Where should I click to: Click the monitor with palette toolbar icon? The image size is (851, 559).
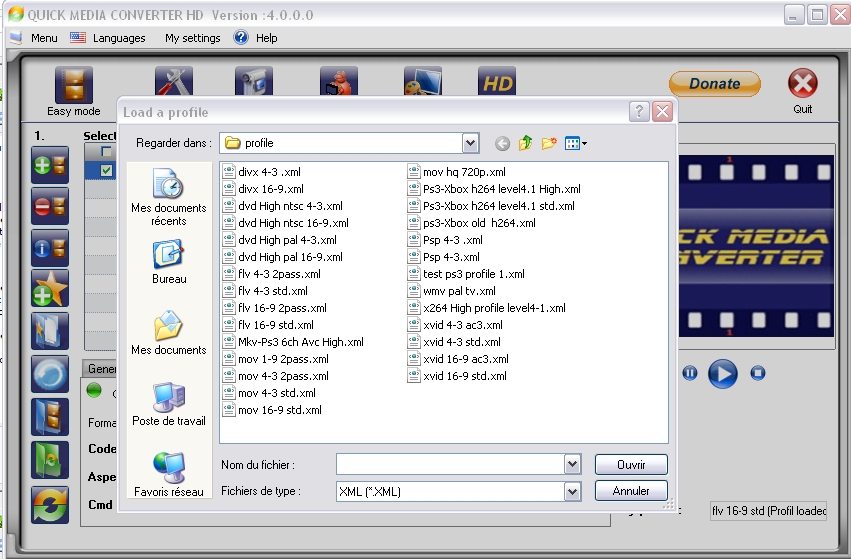[423, 81]
